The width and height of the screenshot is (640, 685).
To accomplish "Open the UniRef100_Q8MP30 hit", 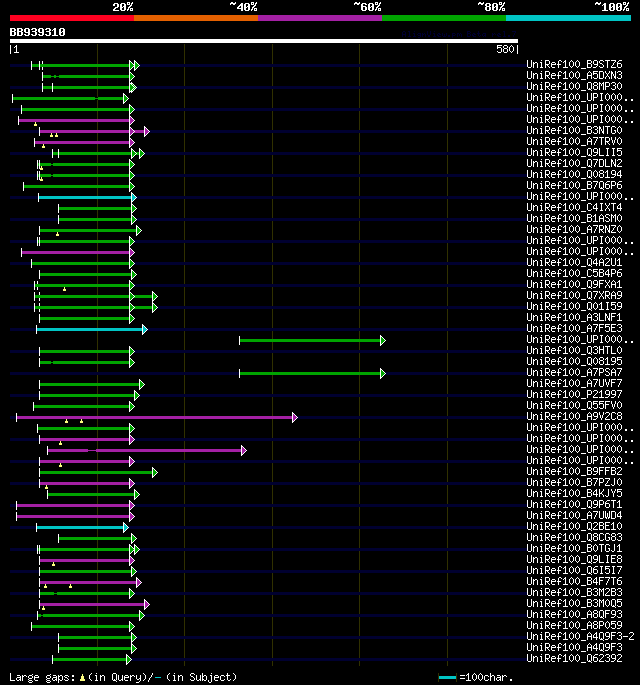I will [574, 86].
